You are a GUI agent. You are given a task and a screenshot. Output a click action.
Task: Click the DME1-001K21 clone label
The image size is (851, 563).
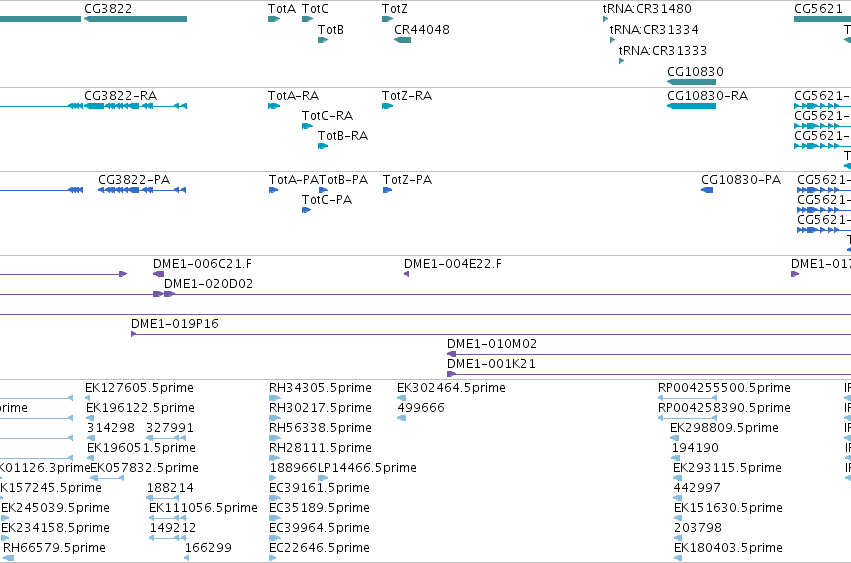coord(491,364)
